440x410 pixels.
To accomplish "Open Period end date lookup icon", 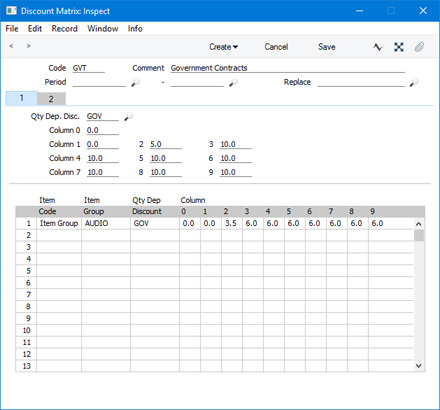I will pos(233,82).
